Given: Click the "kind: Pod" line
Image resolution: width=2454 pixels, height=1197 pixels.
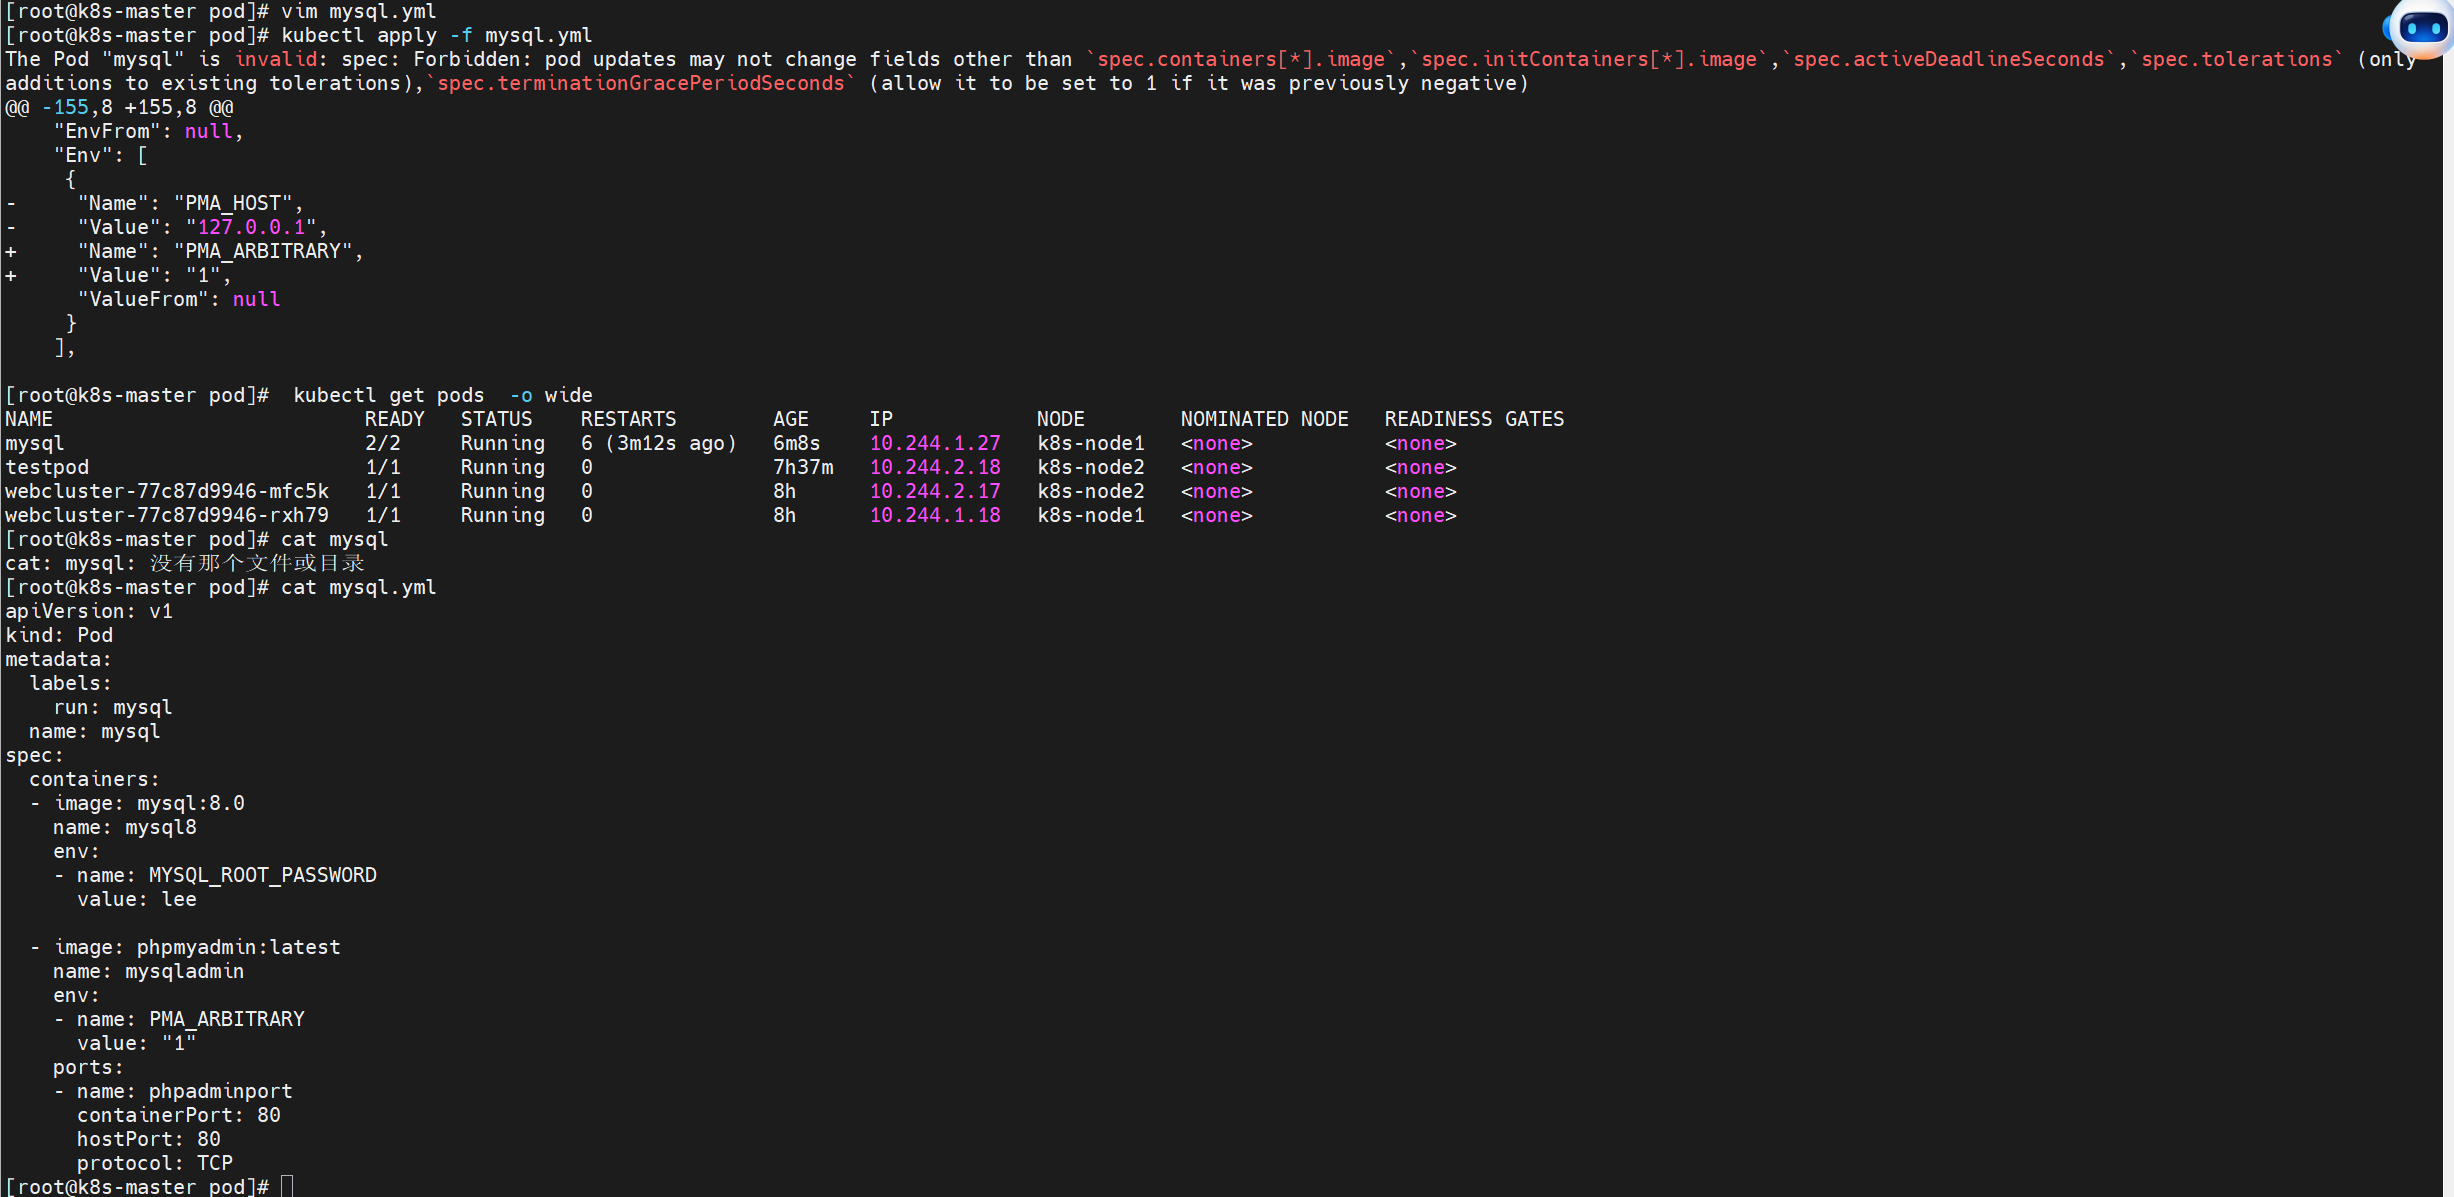Looking at the screenshot, I should 59,635.
